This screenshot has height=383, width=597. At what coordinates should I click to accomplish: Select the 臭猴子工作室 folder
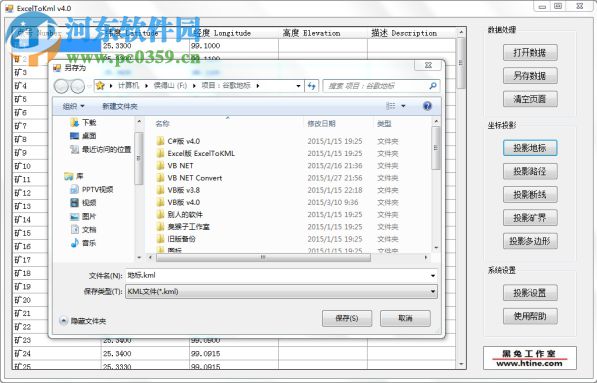[x=183, y=227]
